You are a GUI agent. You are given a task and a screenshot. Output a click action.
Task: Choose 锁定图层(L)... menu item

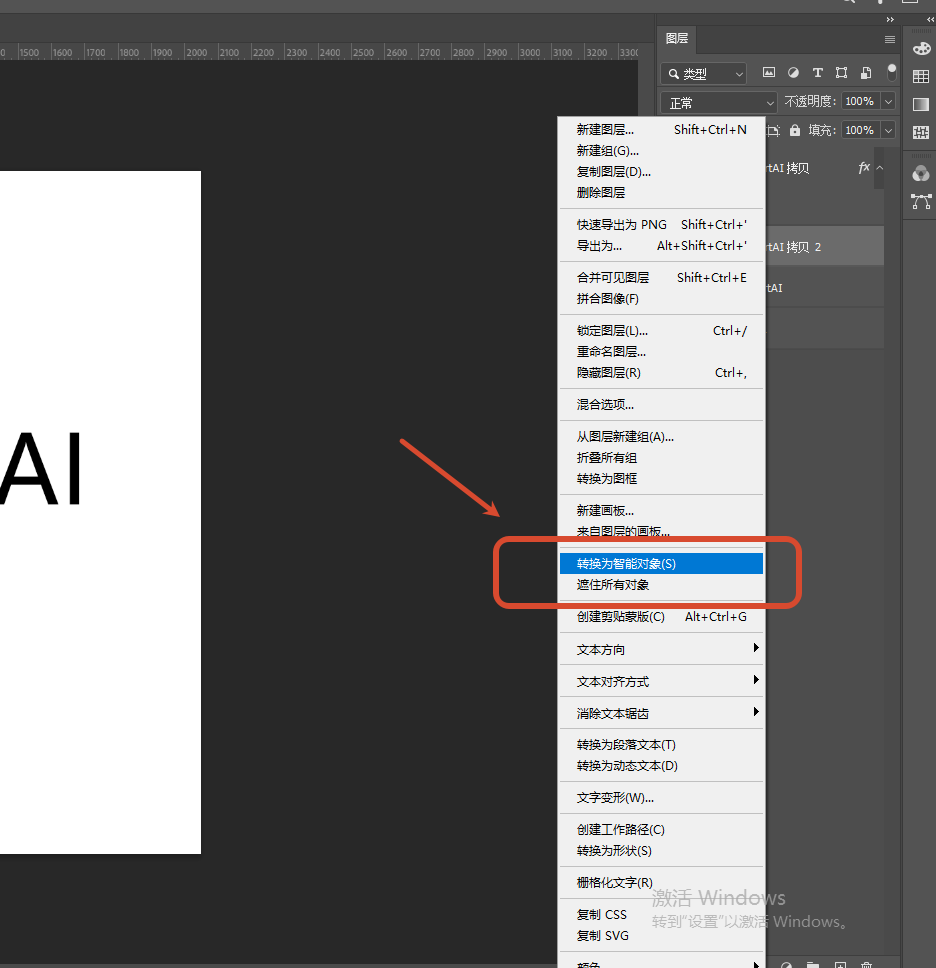(x=661, y=331)
